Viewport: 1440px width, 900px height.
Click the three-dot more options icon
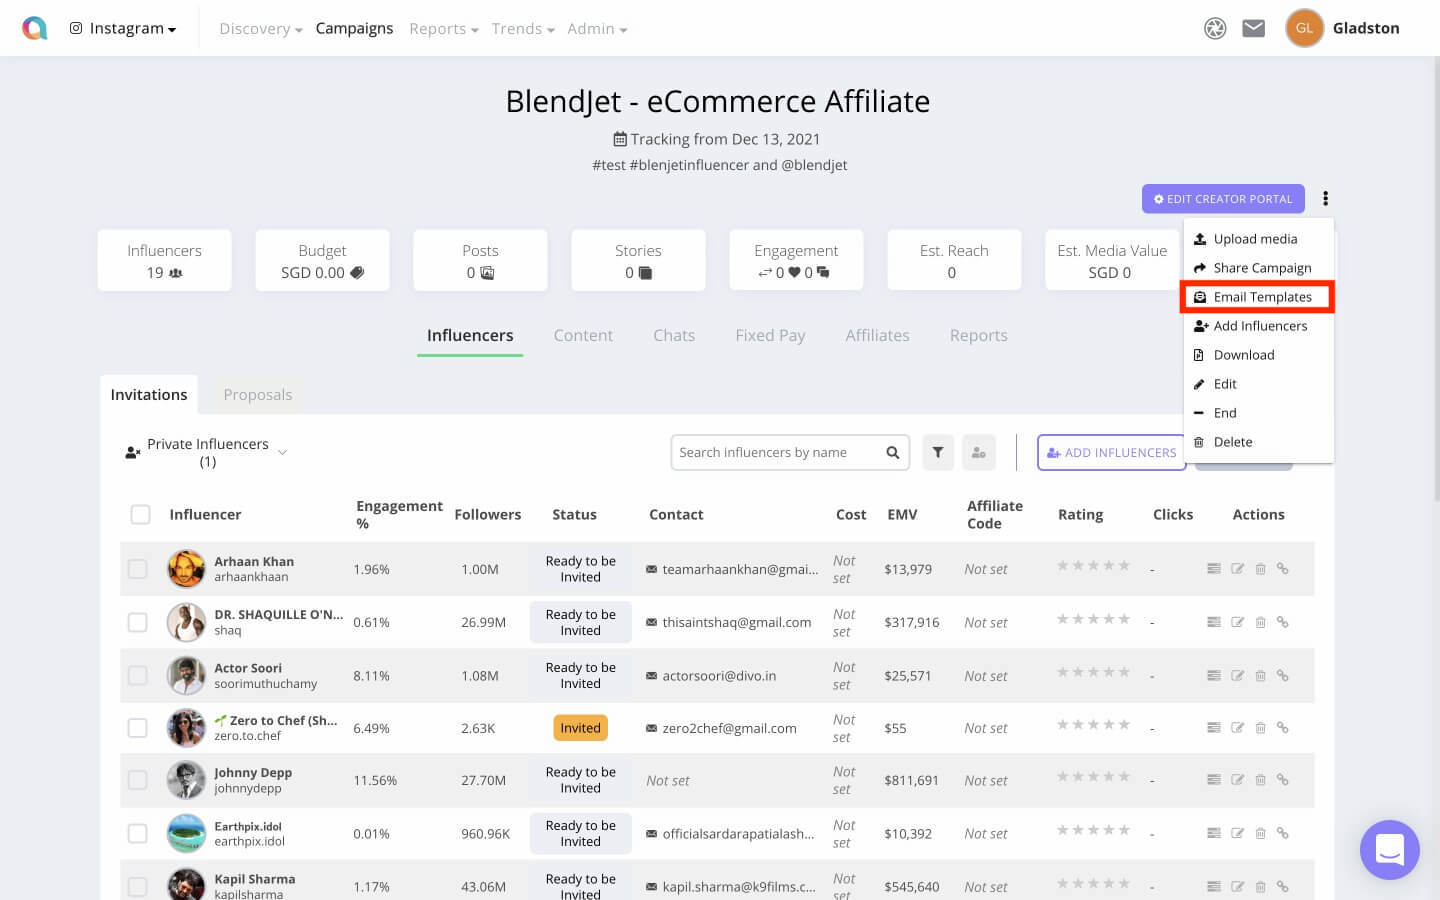click(1325, 199)
